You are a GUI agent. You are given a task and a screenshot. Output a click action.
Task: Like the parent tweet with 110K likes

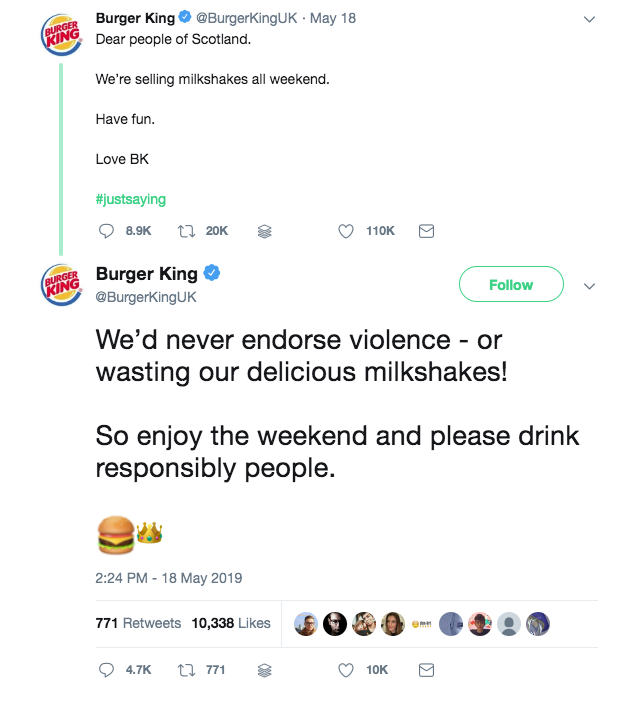coord(346,231)
